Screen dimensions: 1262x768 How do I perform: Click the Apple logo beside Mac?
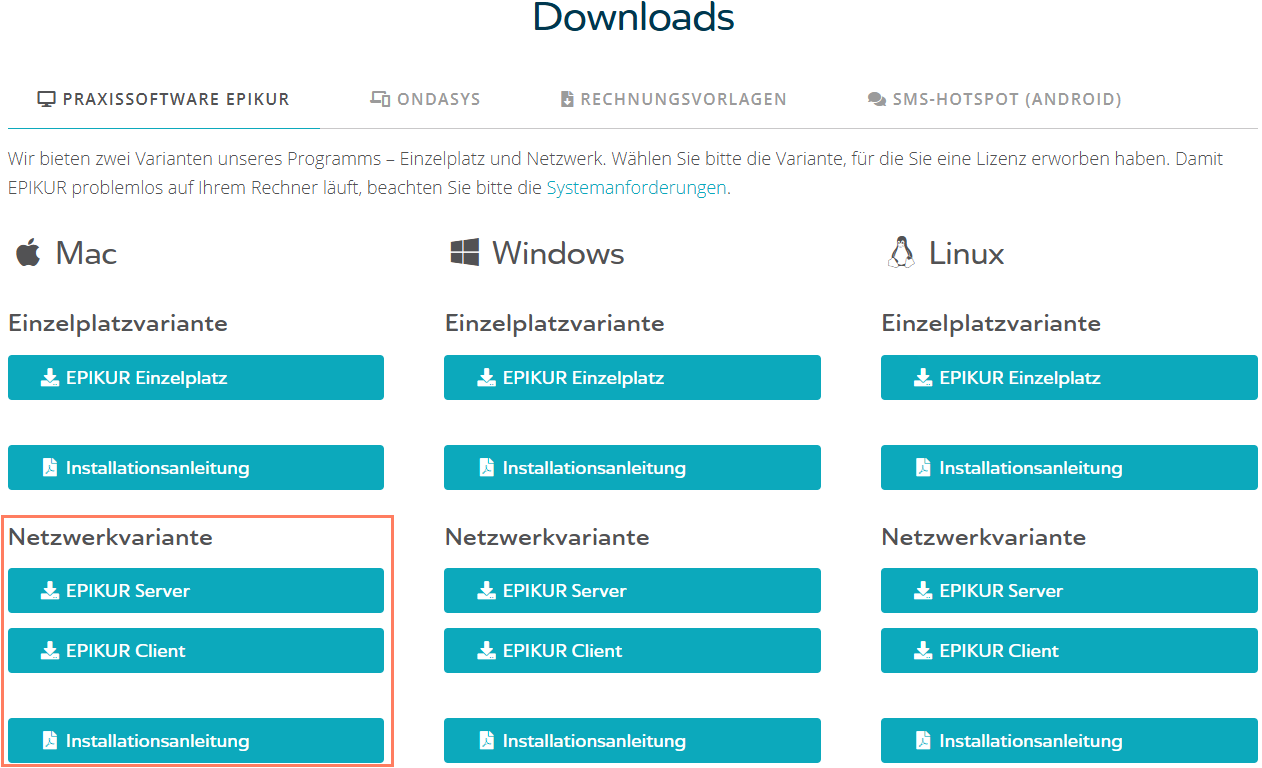pyautogui.click(x=28, y=252)
